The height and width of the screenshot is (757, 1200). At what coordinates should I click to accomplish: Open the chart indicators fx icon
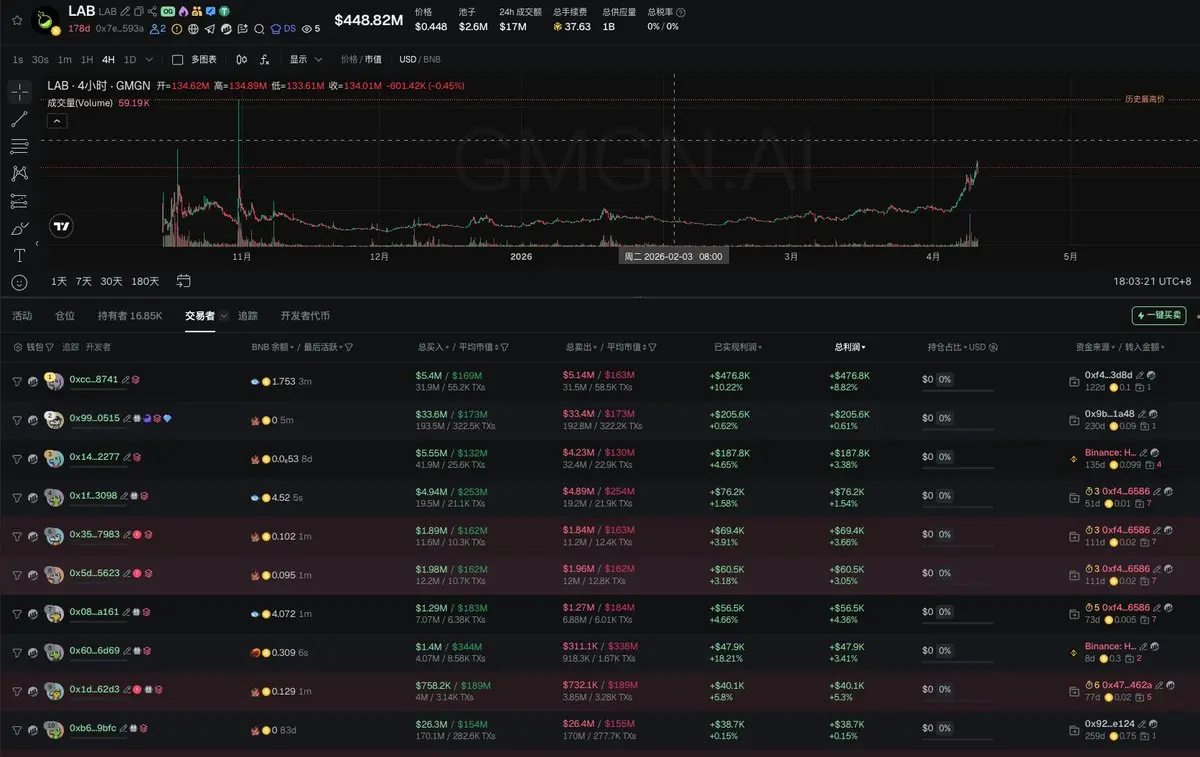264,60
